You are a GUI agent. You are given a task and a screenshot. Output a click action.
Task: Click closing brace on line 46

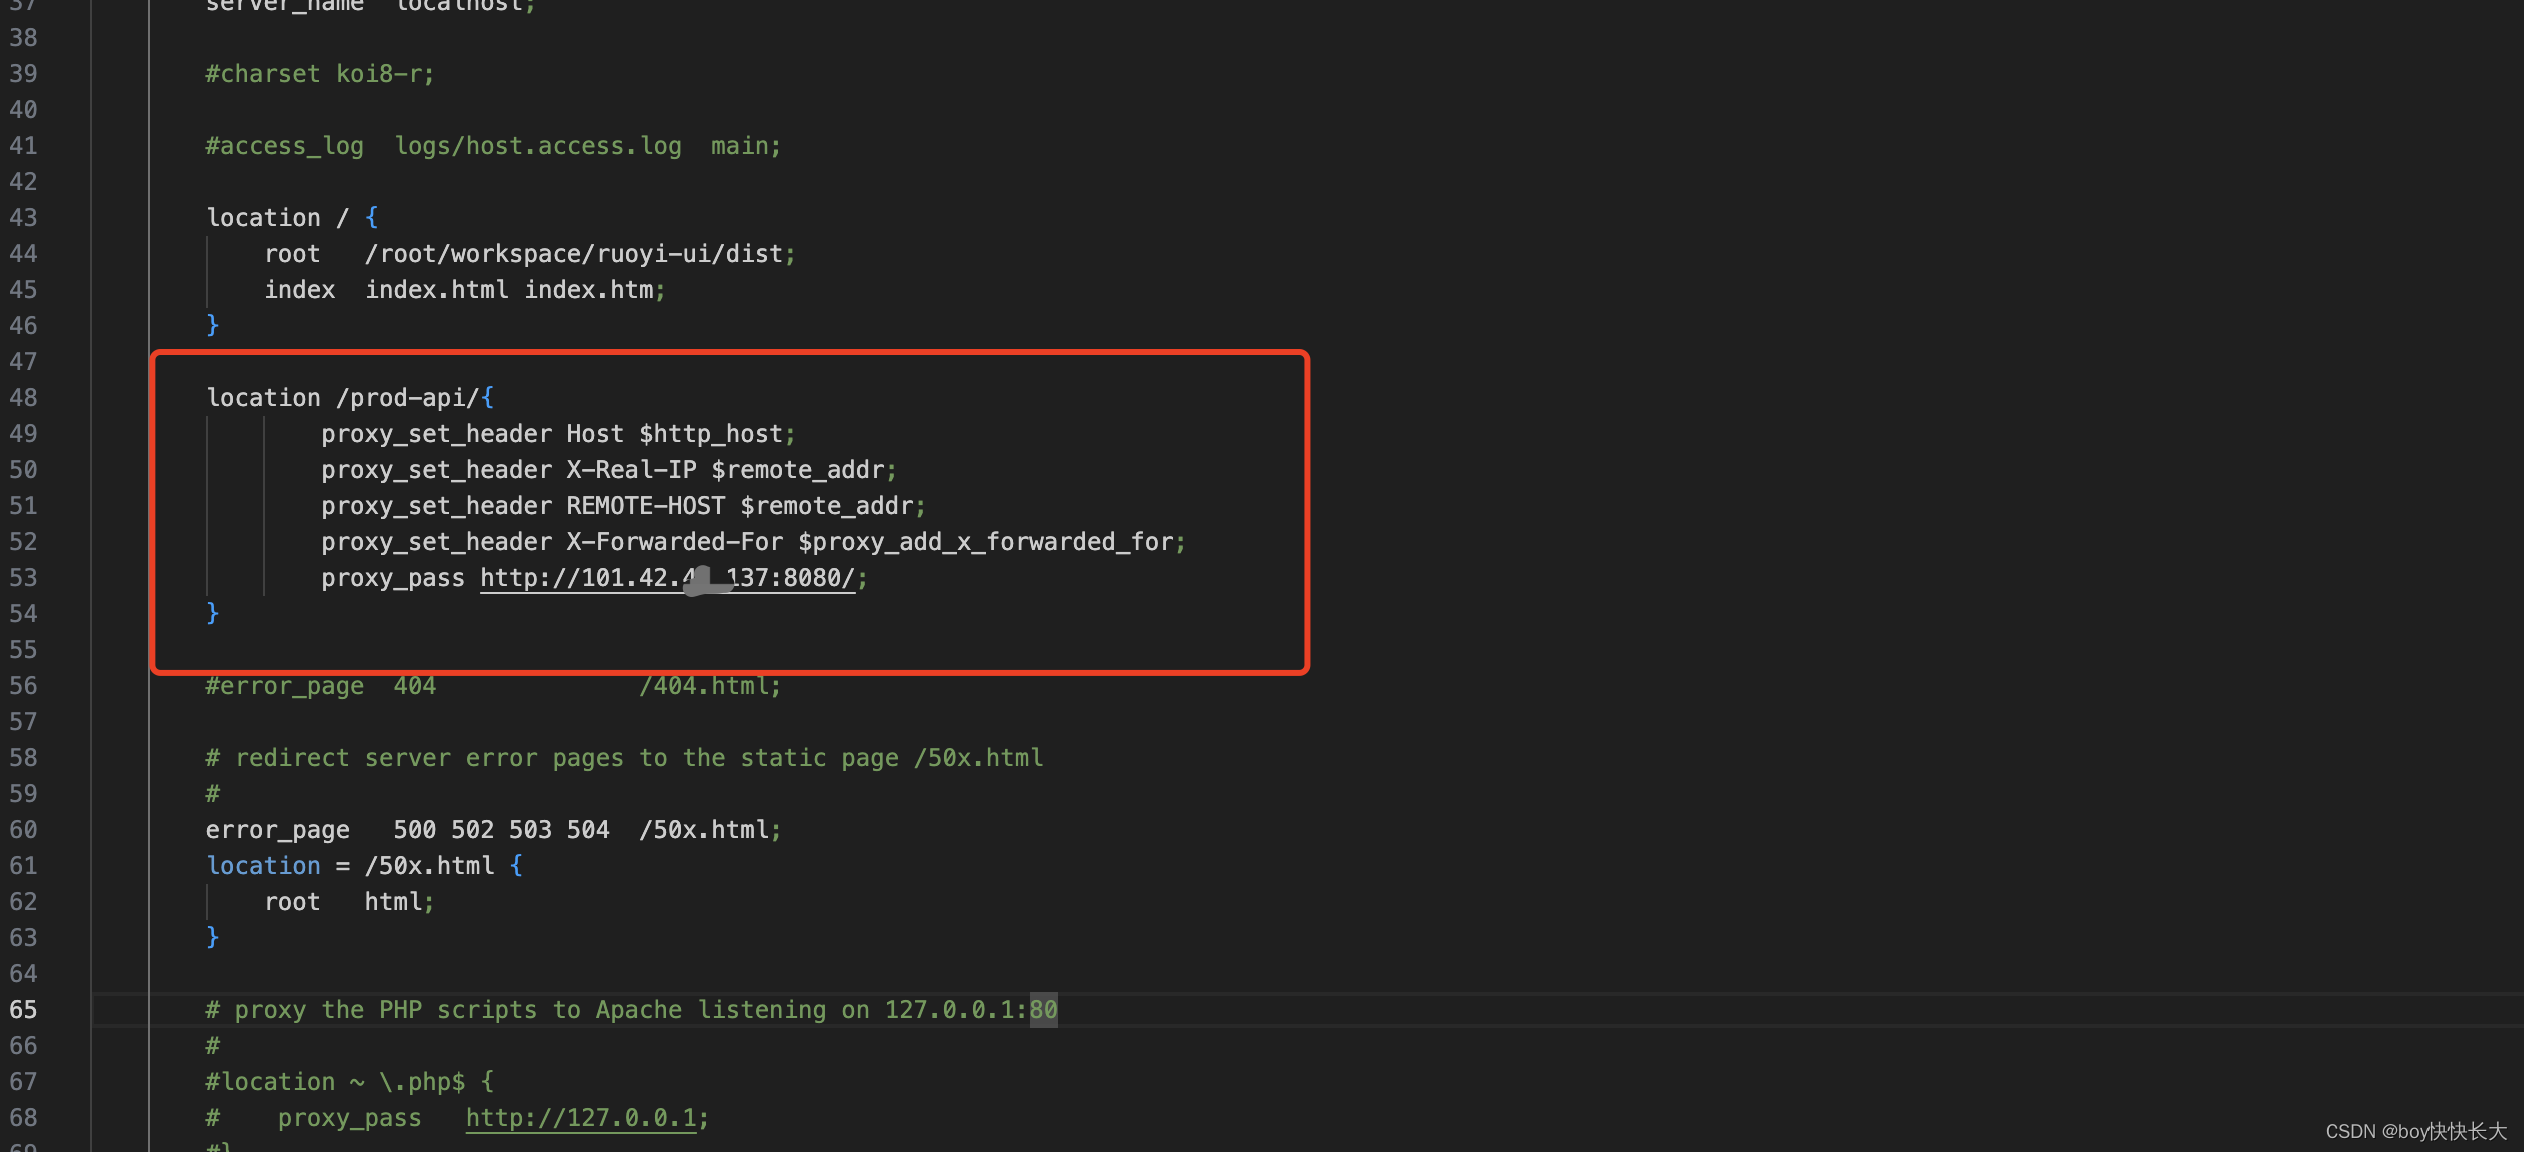tap(212, 325)
